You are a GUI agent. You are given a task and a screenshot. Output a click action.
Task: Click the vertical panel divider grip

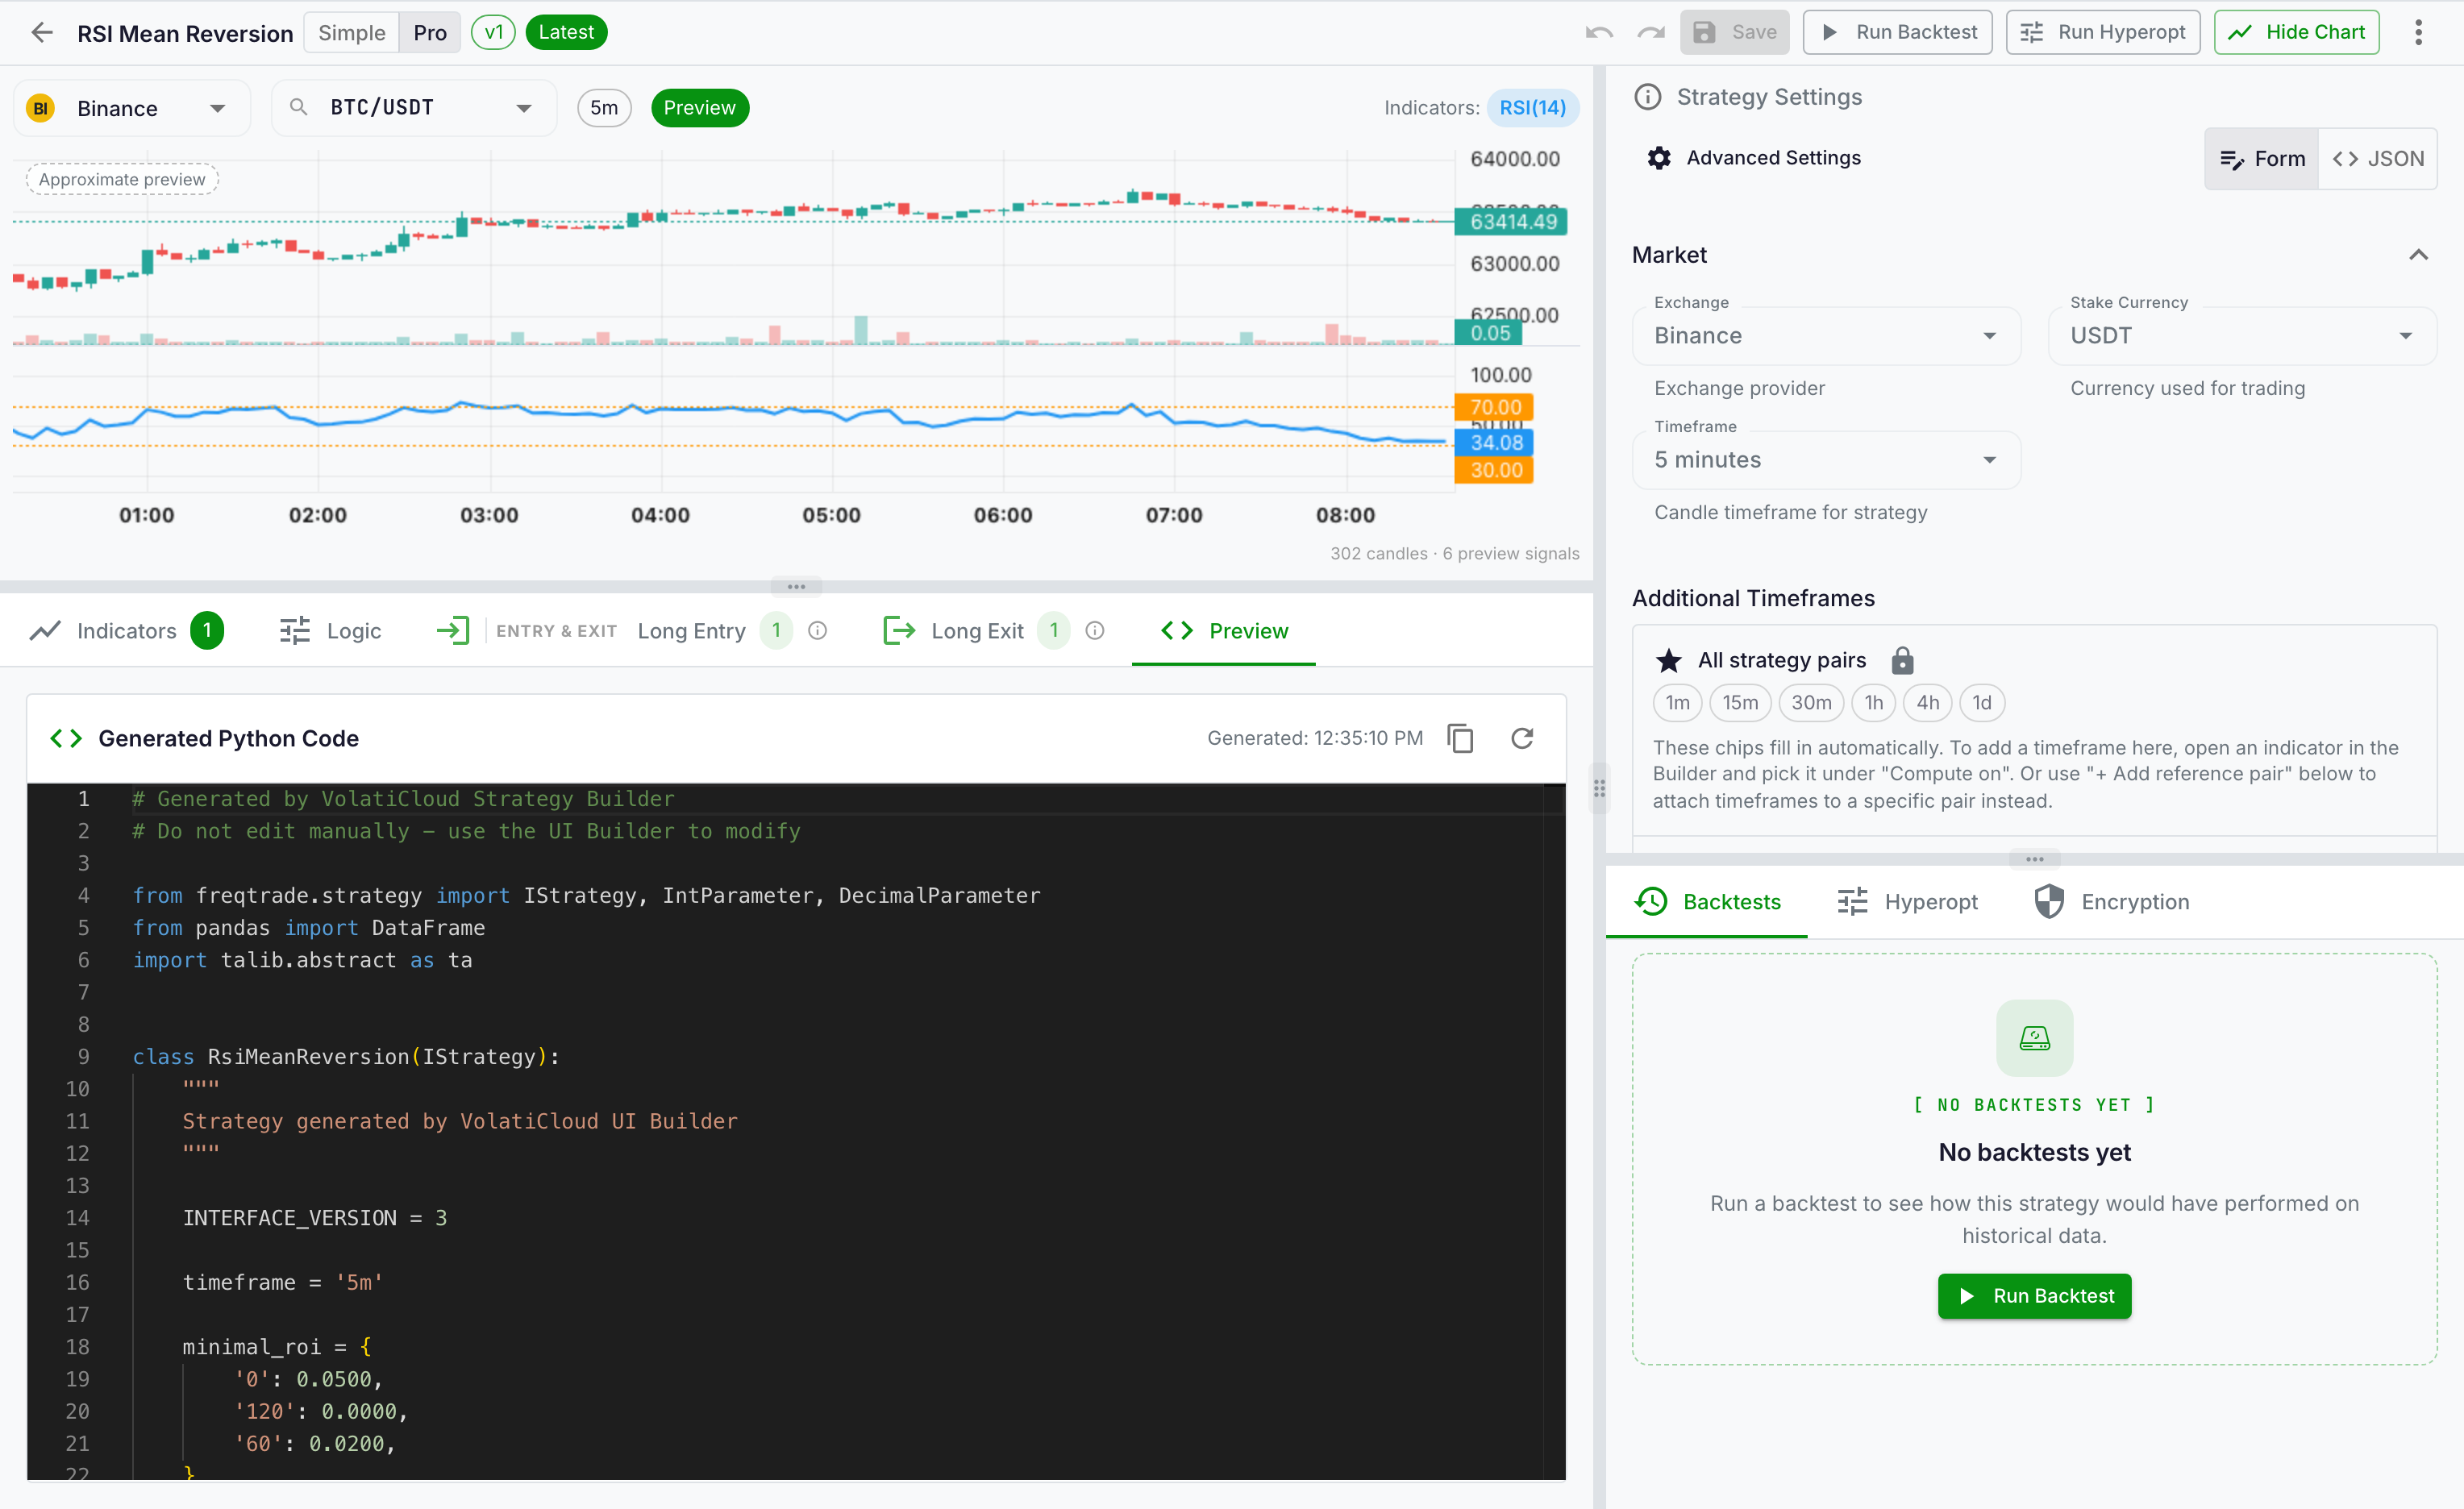pyautogui.click(x=1599, y=788)
